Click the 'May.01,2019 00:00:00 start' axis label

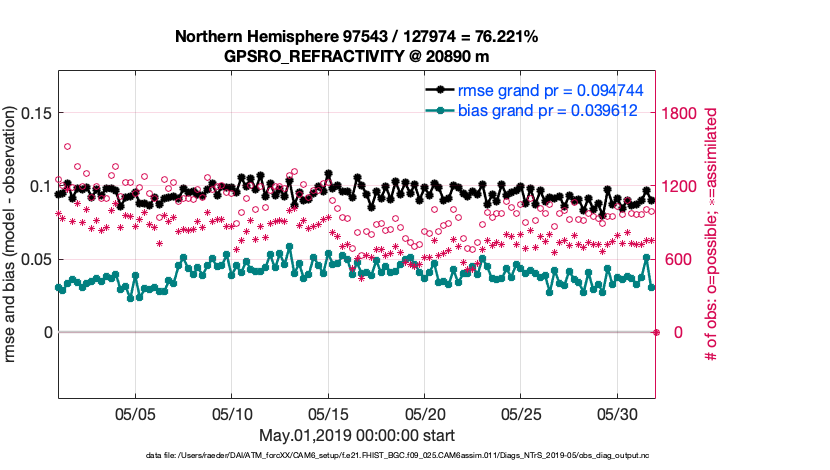click(356, 435)
